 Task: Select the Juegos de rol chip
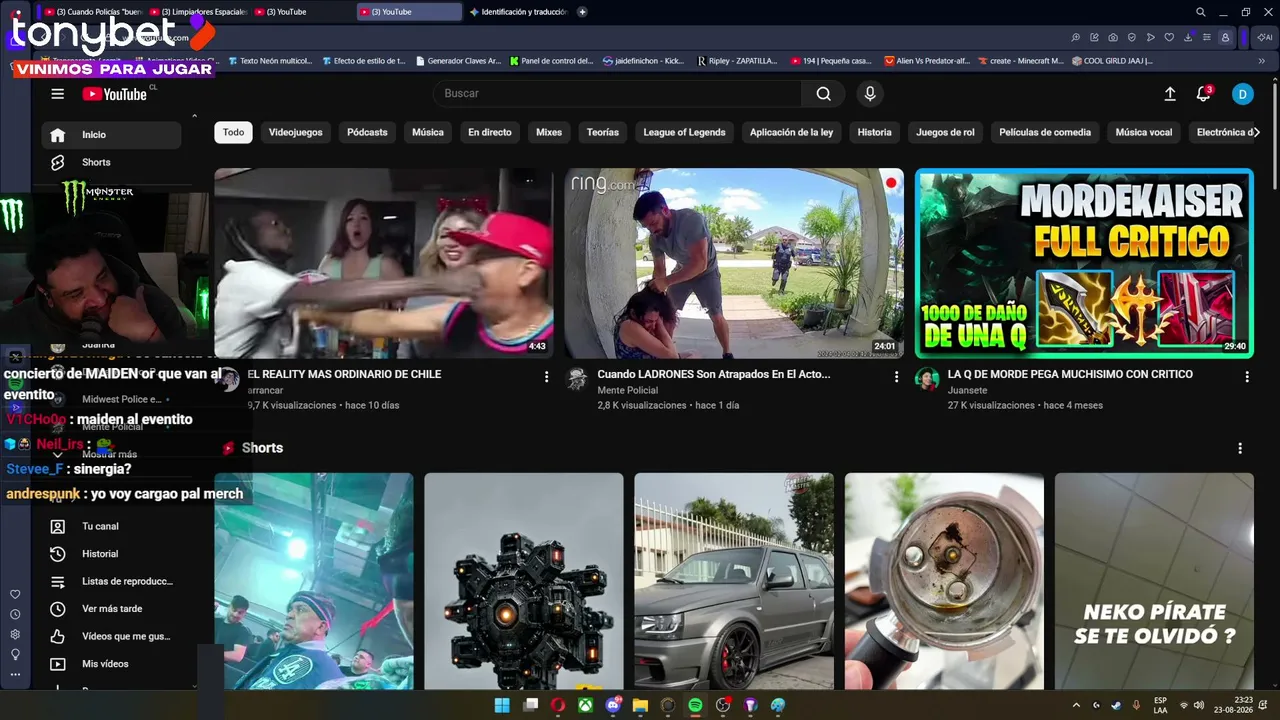pos(945,132)
